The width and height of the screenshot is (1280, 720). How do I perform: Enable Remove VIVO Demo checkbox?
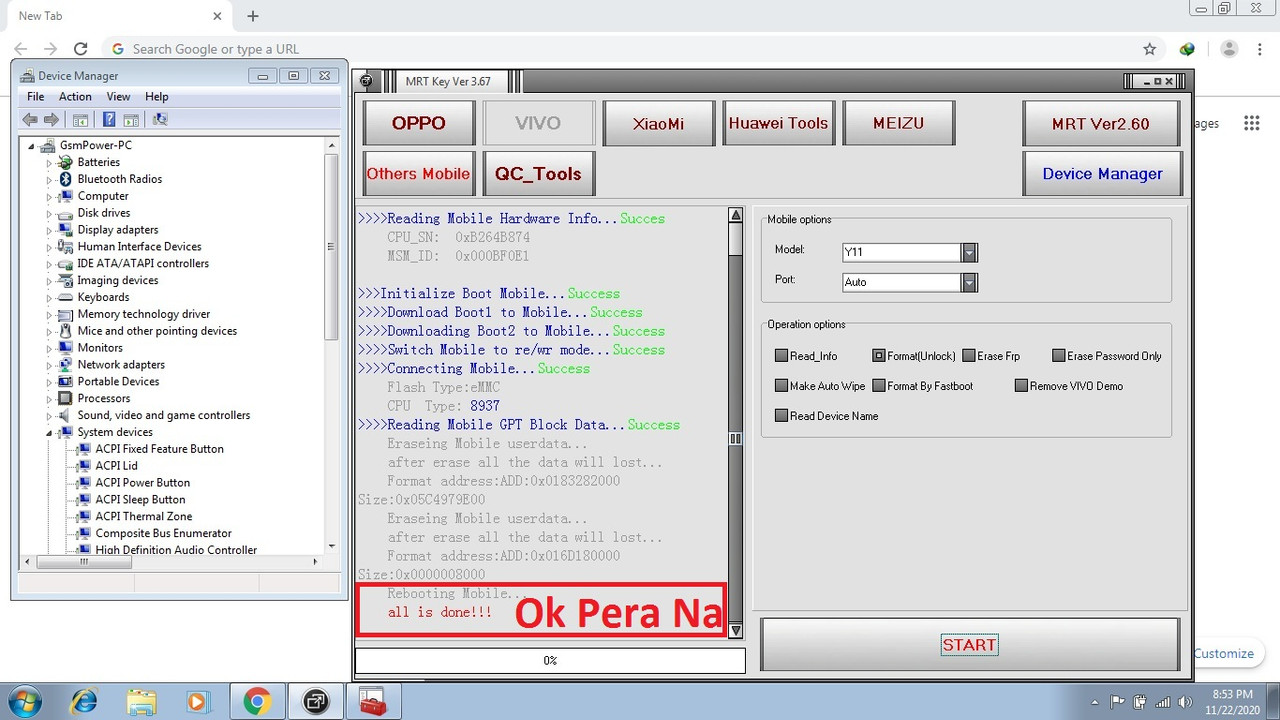(1021, 386)
